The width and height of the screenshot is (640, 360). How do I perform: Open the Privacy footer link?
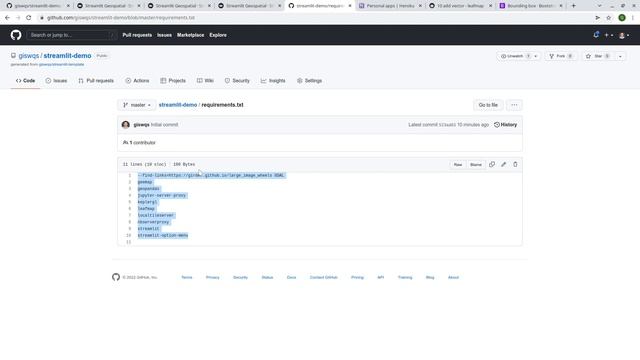[213, 278]
